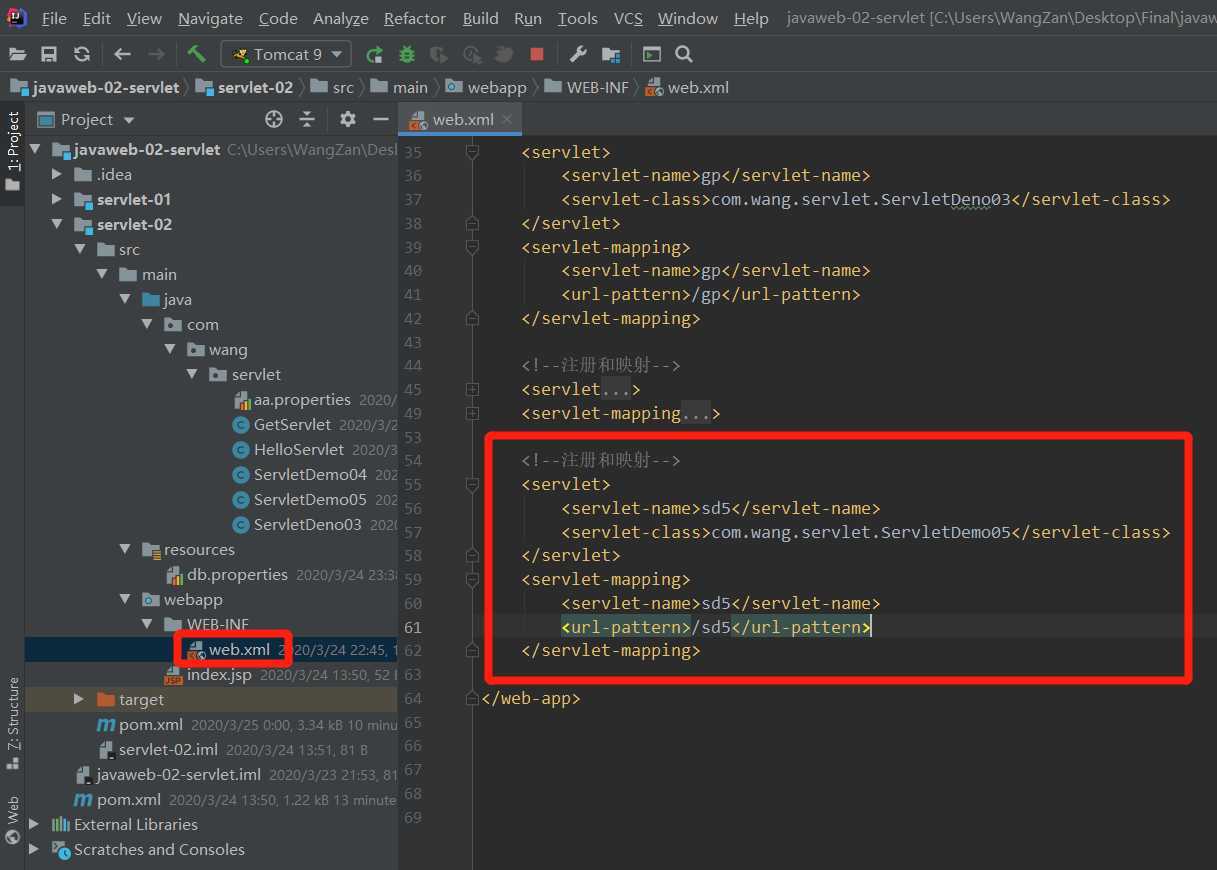Select HelloServlet class in tree
This screenshot has height=870, width=1217.
point(298,450)
